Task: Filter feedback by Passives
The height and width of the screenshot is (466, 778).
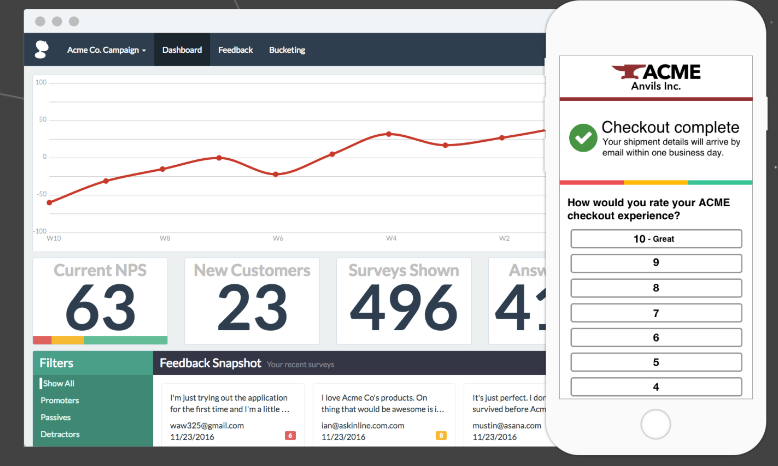Action: 56,417
